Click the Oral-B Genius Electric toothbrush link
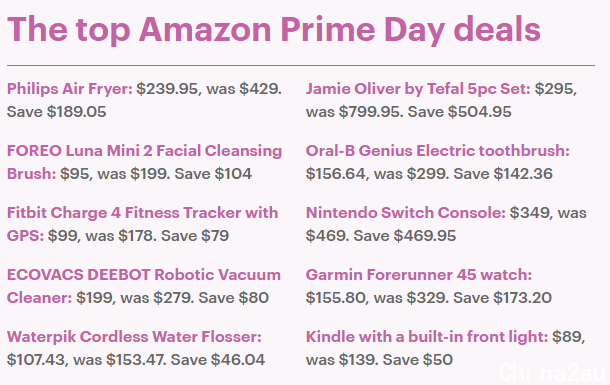 438,151
